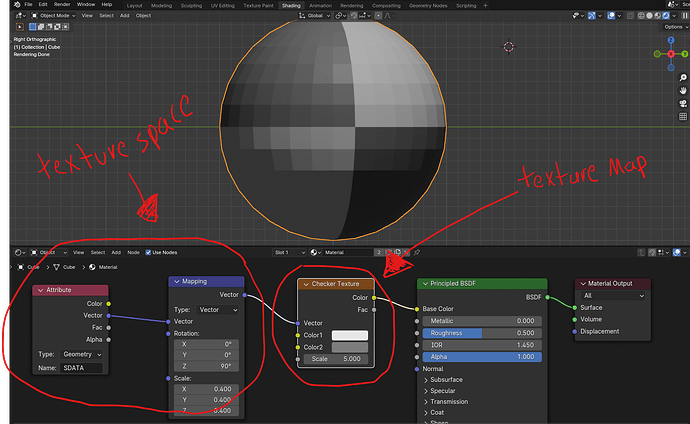Toggle selectability and visibility filter
690x424 pixels.
pos(577,15)
